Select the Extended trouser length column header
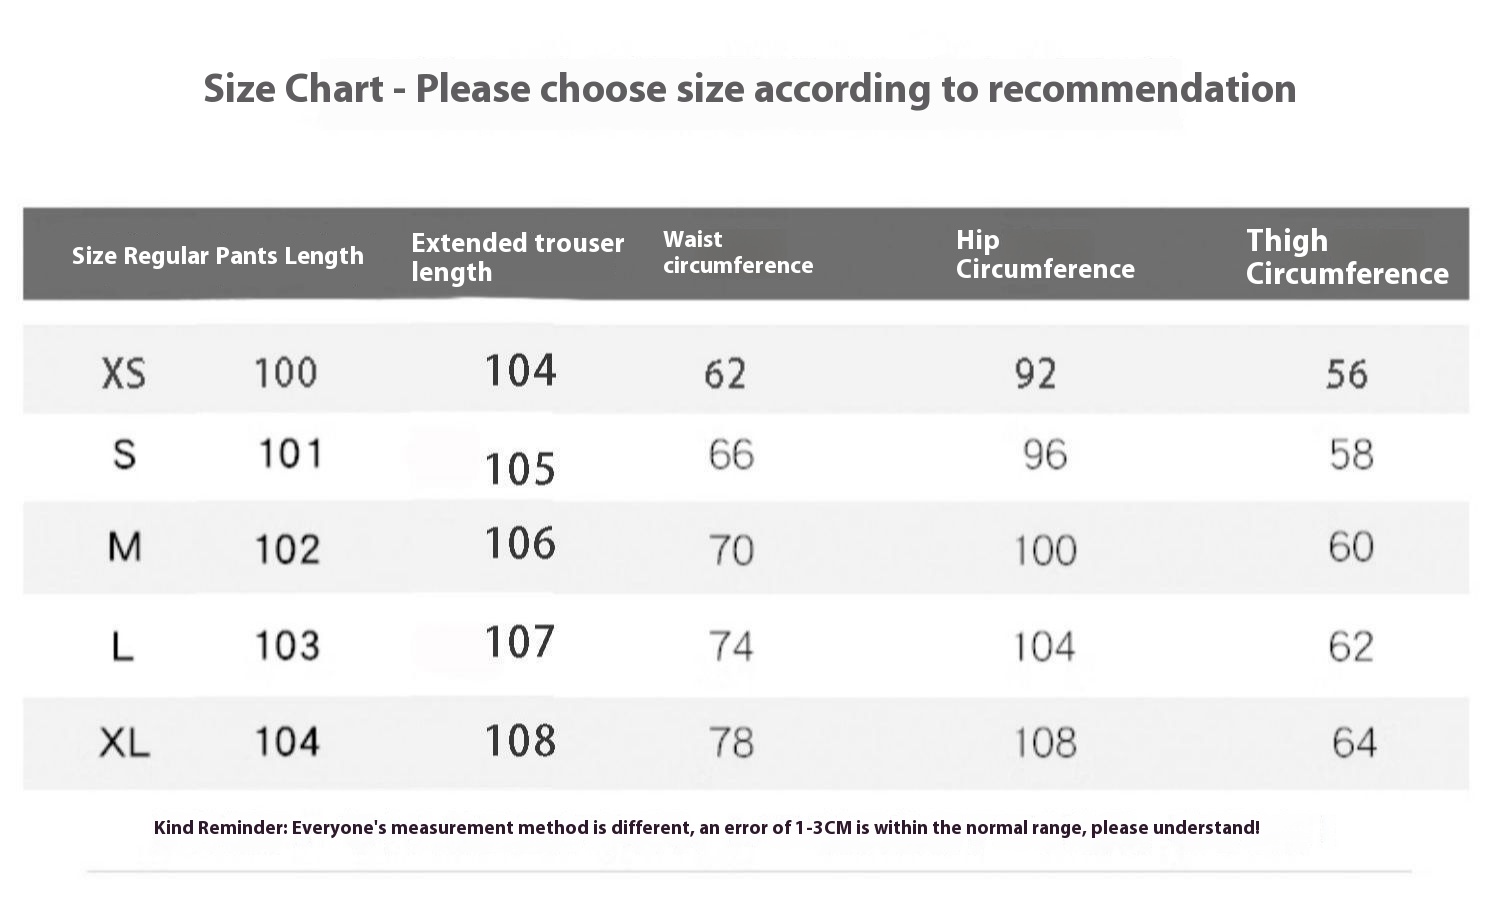Screen dimensions: 1500x909 [517, 257]
